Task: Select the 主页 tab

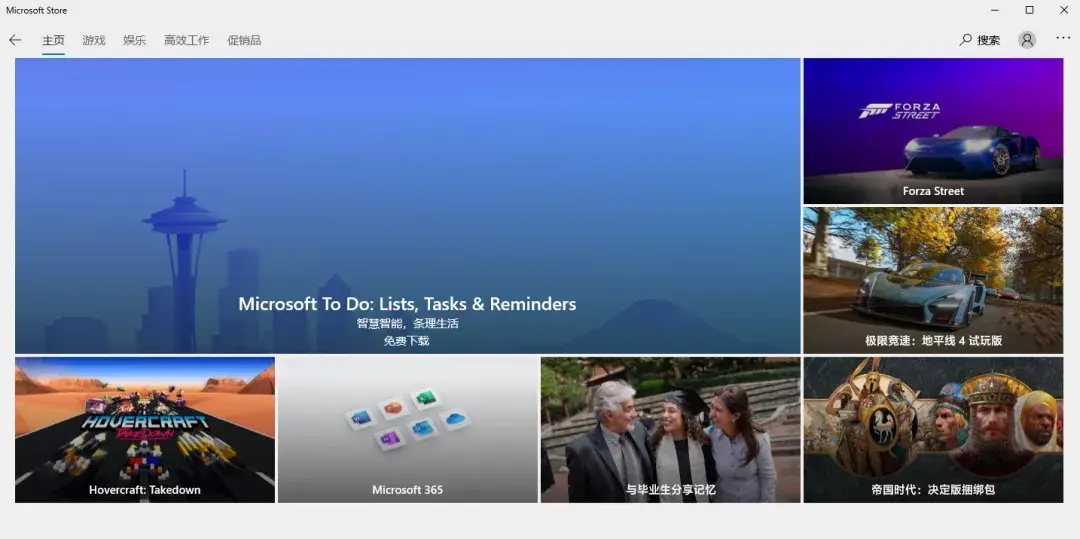Action: pyautogui.click(x=54, y=40)
